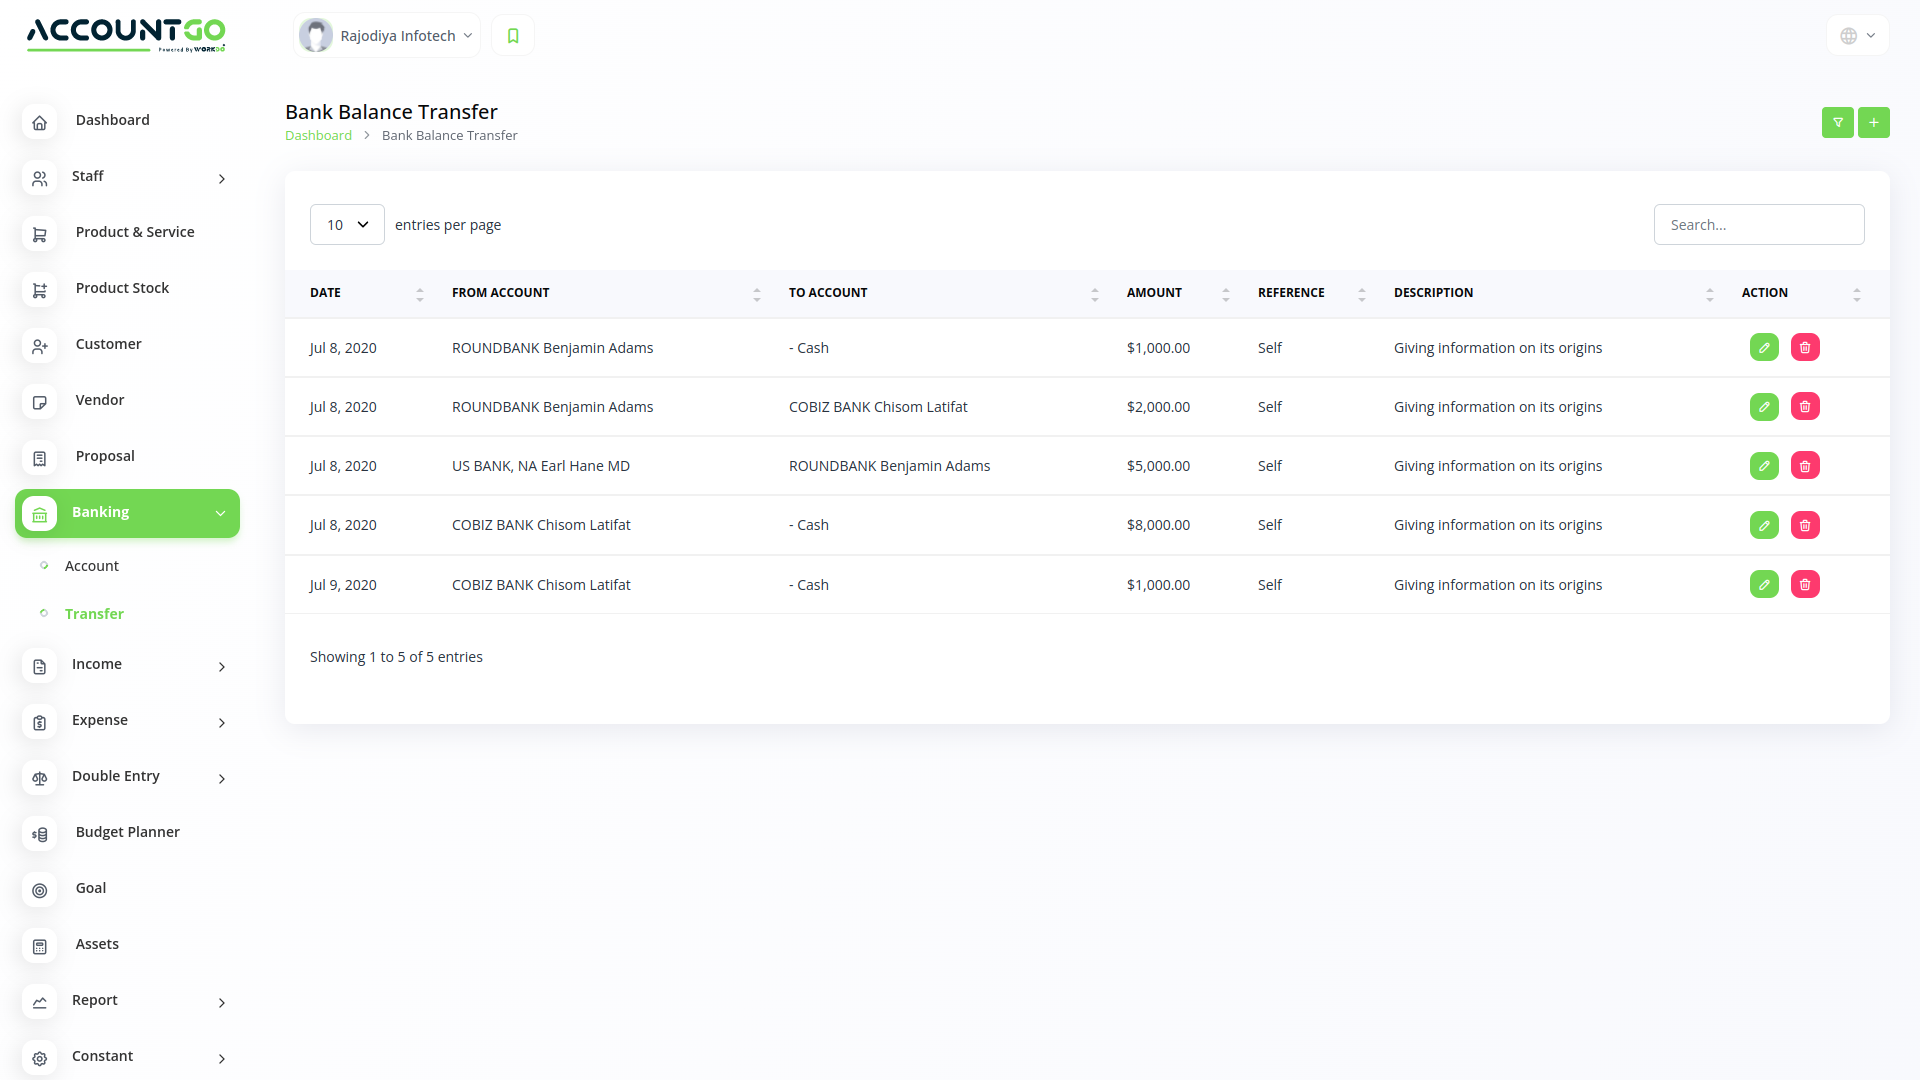Screen dimensions: 1920x1080
Task: Open the entries per page dropdown
Action: 346,224
